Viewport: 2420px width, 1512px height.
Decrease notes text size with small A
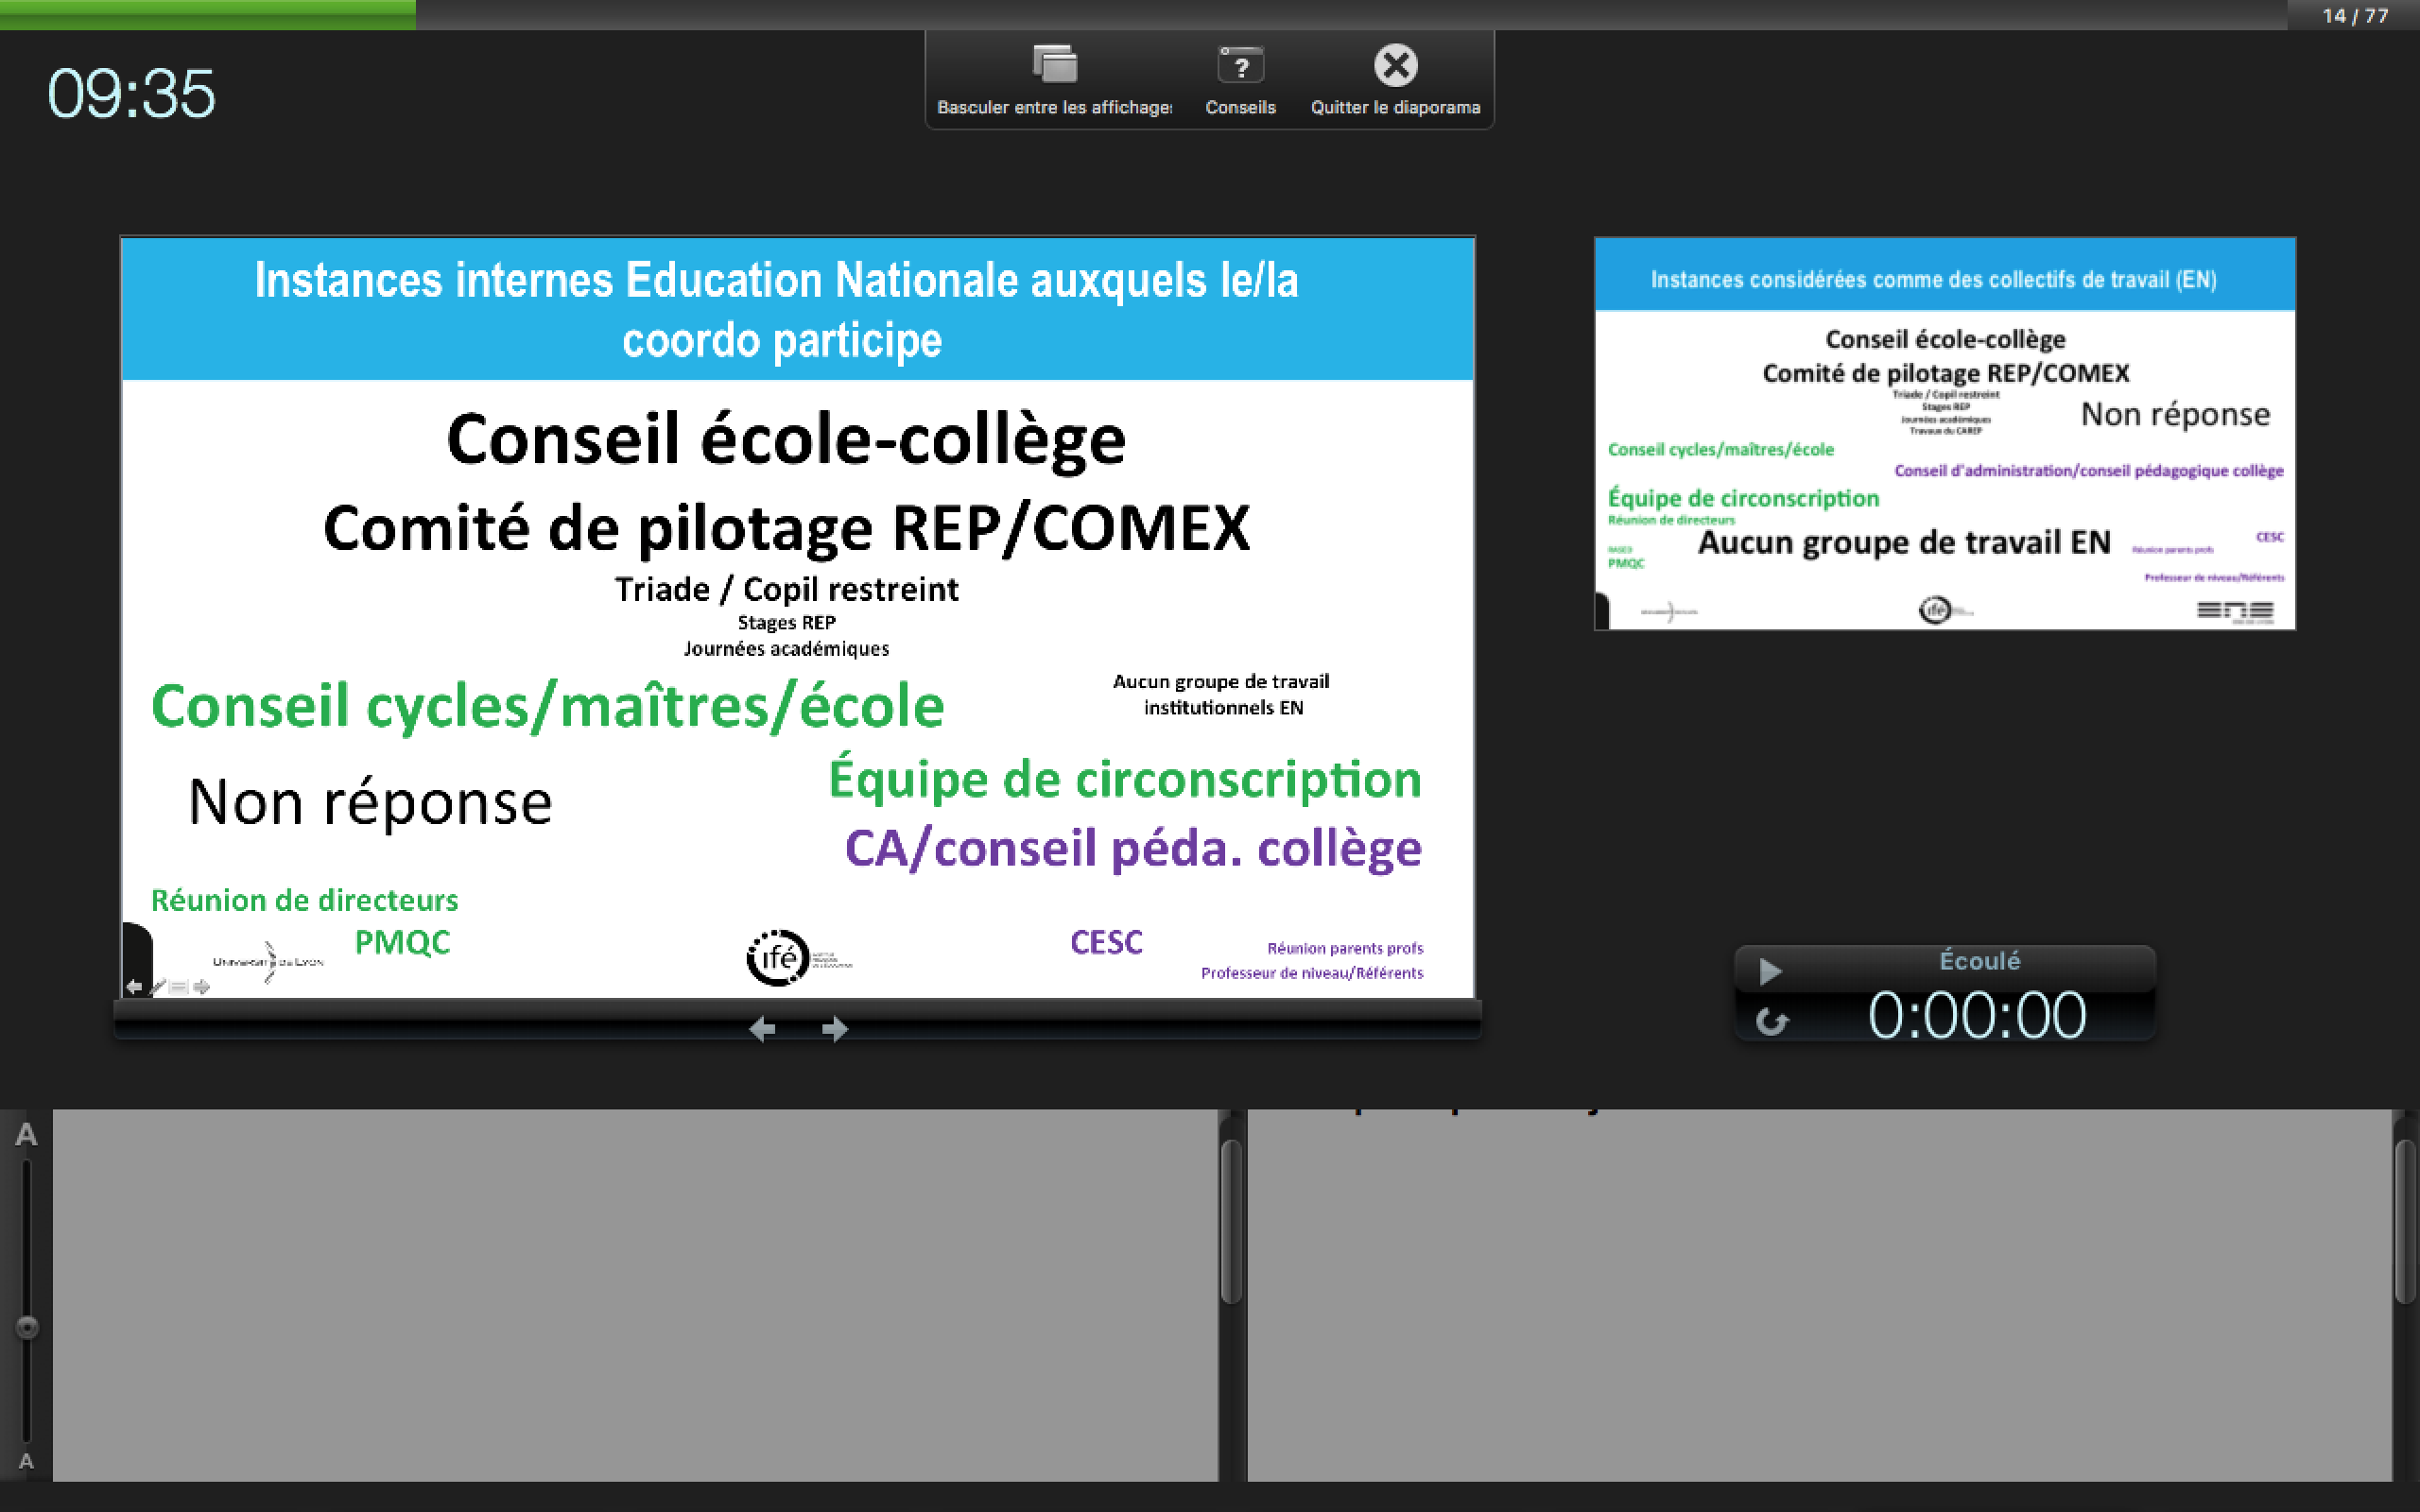[26, 1461]
